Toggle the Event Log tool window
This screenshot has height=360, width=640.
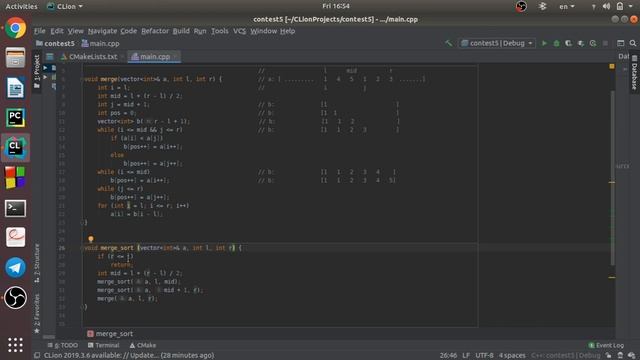(x=606, y=345)
